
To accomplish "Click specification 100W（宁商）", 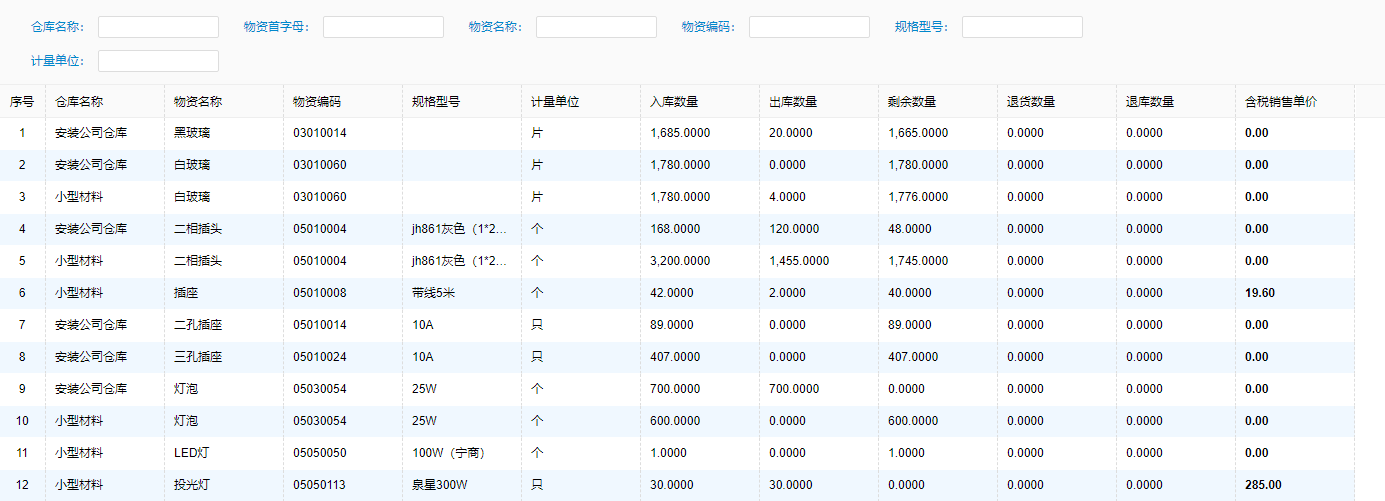I will click(448, 453).
